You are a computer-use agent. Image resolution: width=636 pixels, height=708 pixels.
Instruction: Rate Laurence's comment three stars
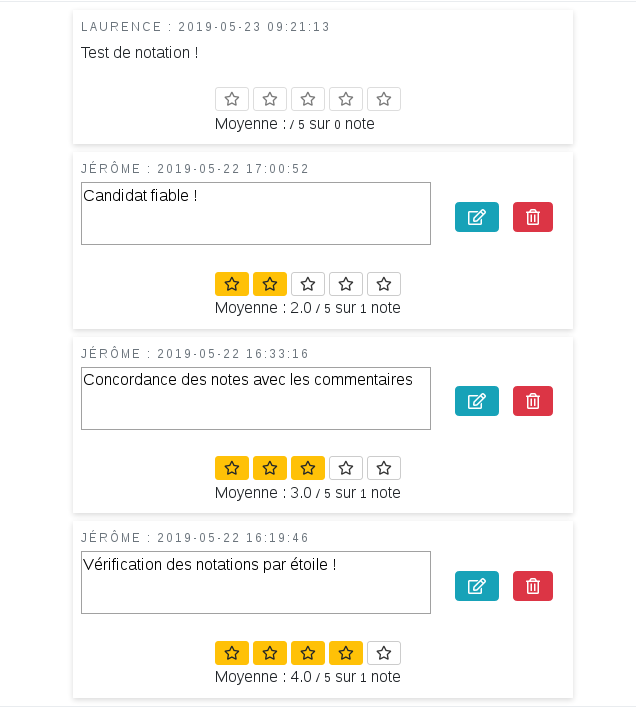coord(308,99)
